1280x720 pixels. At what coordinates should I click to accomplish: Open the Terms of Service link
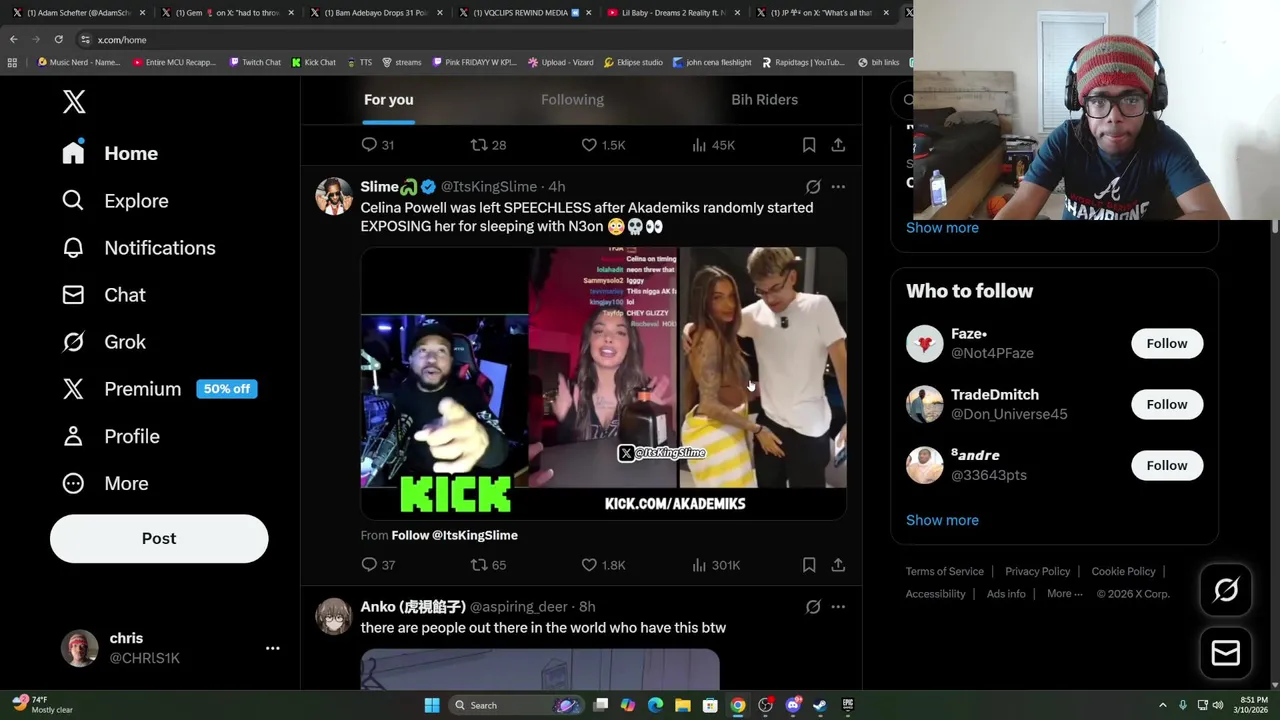tap(945, 571)
